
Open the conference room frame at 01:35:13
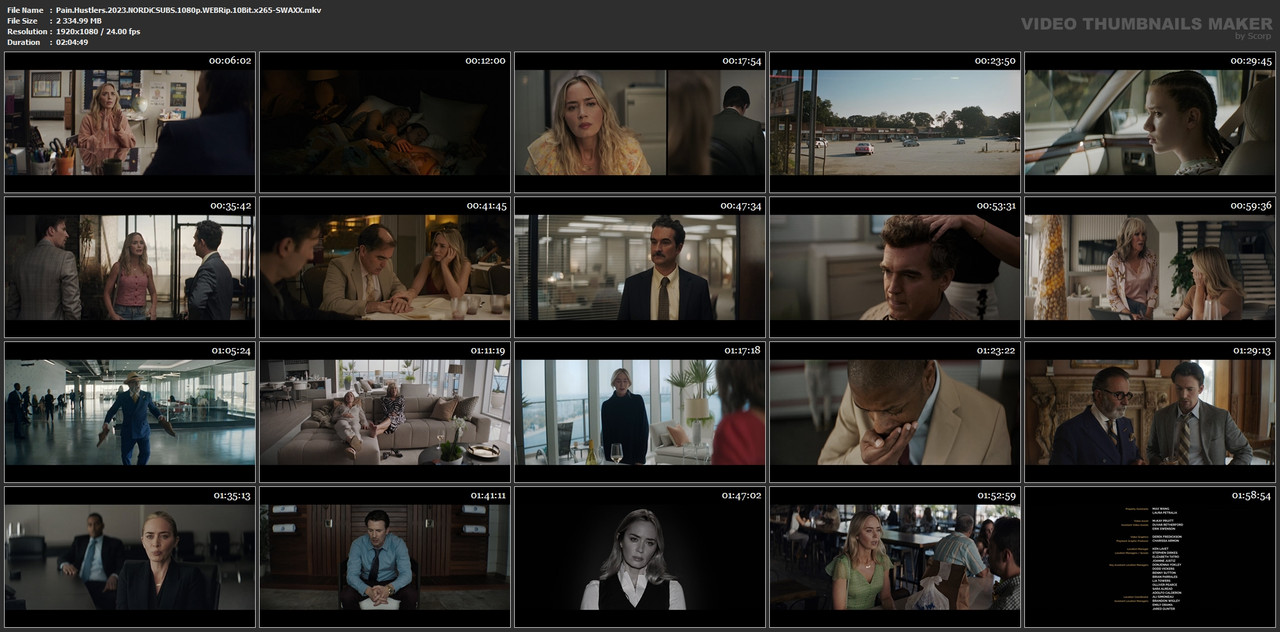pos(129,557)
